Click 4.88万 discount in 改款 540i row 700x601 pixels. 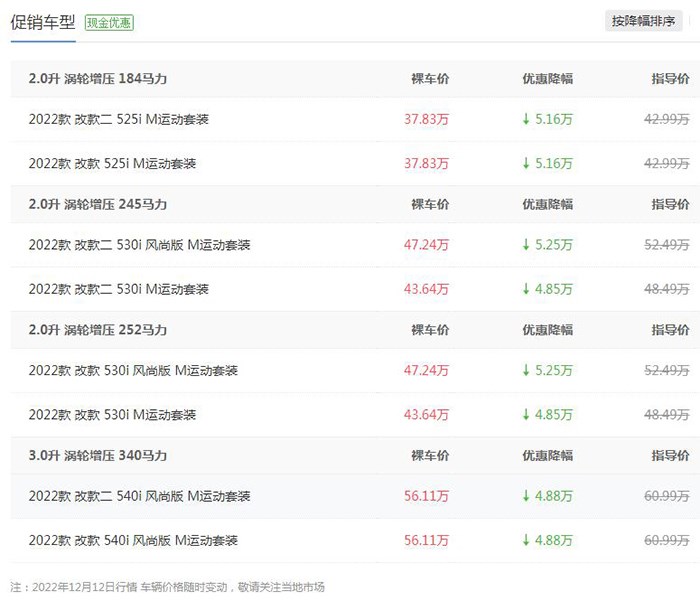548,540
